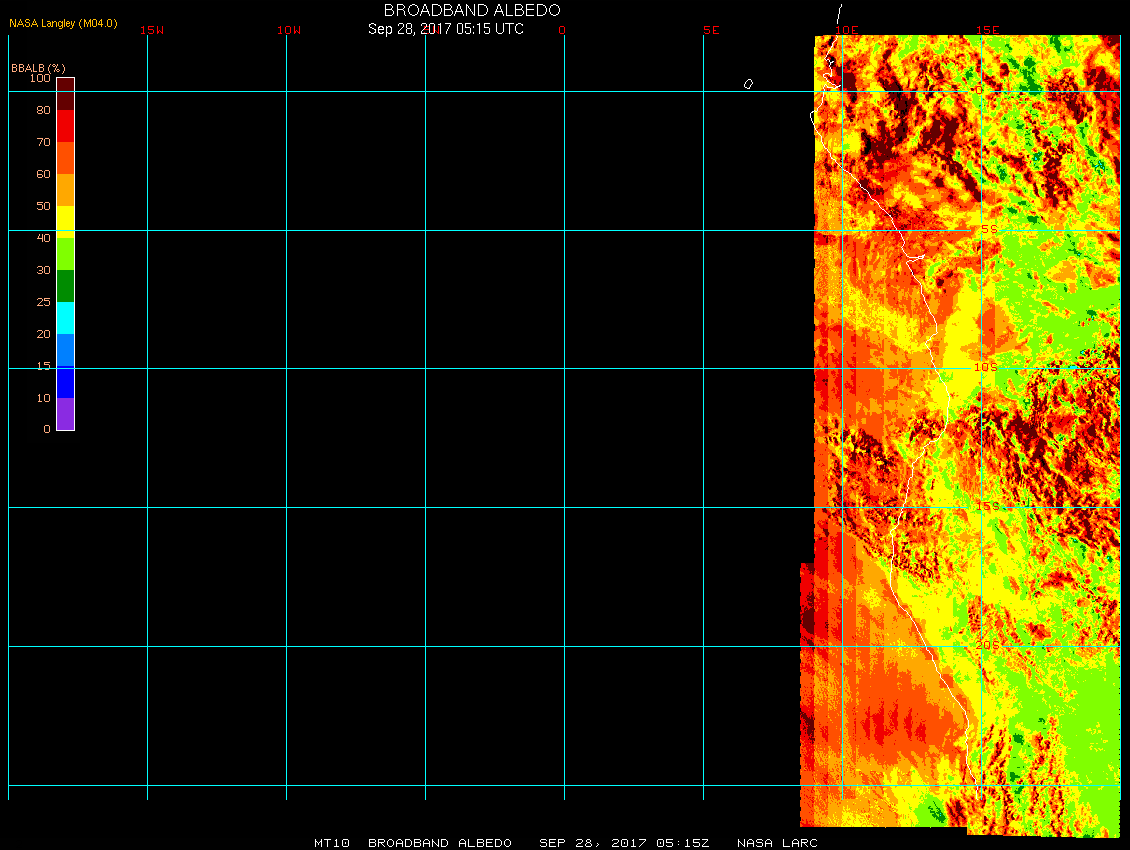Select the light green 30–40% legend swatch
Image resolution: width=1130 pixels, height=850 pixels.
[x=65, y=254]
